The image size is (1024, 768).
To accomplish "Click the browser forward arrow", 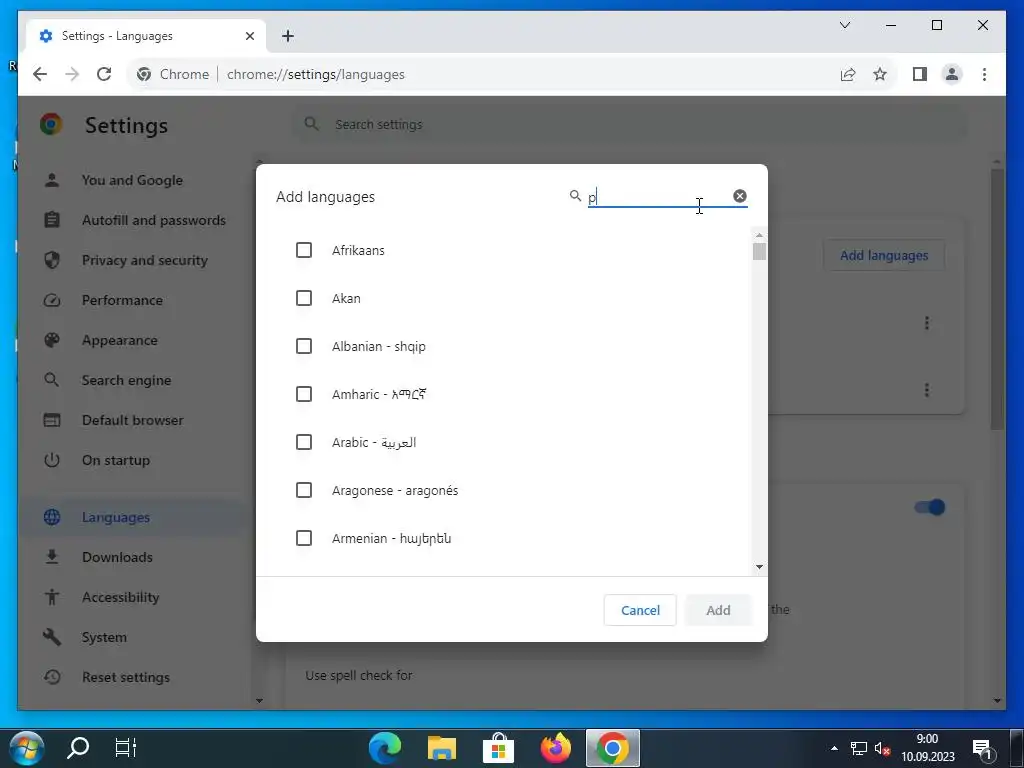I will coord(72,74).
